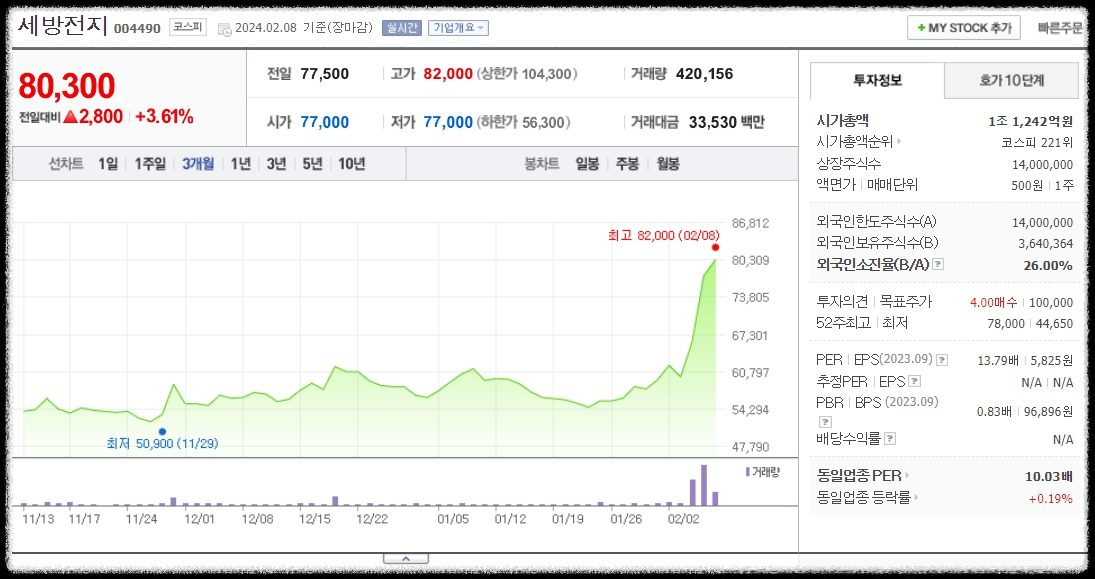Image resolution: width=1095 pixels, height=579 pixels.
Task: Click the 동일업종 PER value 10.03배
Action: point(1048,476)
